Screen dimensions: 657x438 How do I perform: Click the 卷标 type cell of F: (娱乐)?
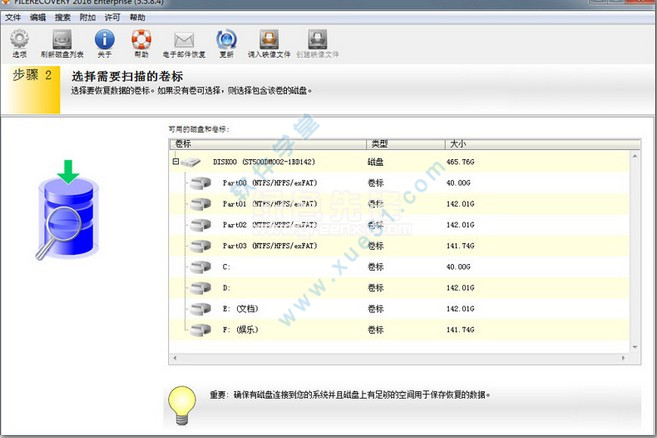[375, 330]
